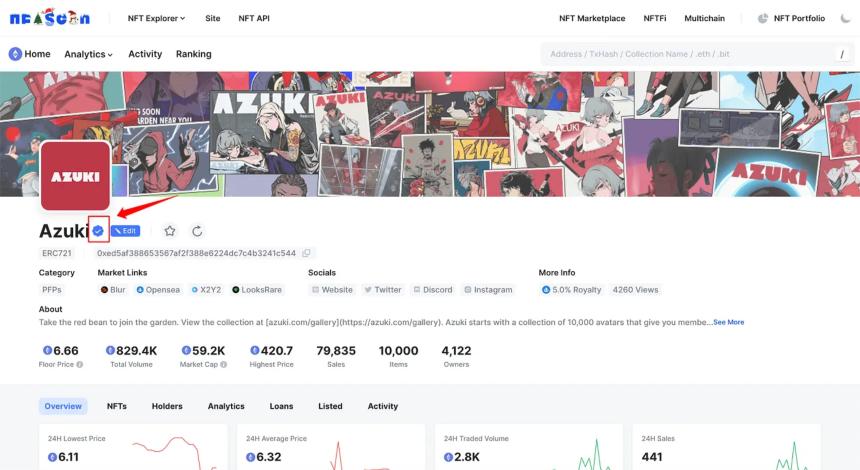Viewport: 860px width, 470px height.
Task: Click the blue Edit button
Action: pos(126,231)
